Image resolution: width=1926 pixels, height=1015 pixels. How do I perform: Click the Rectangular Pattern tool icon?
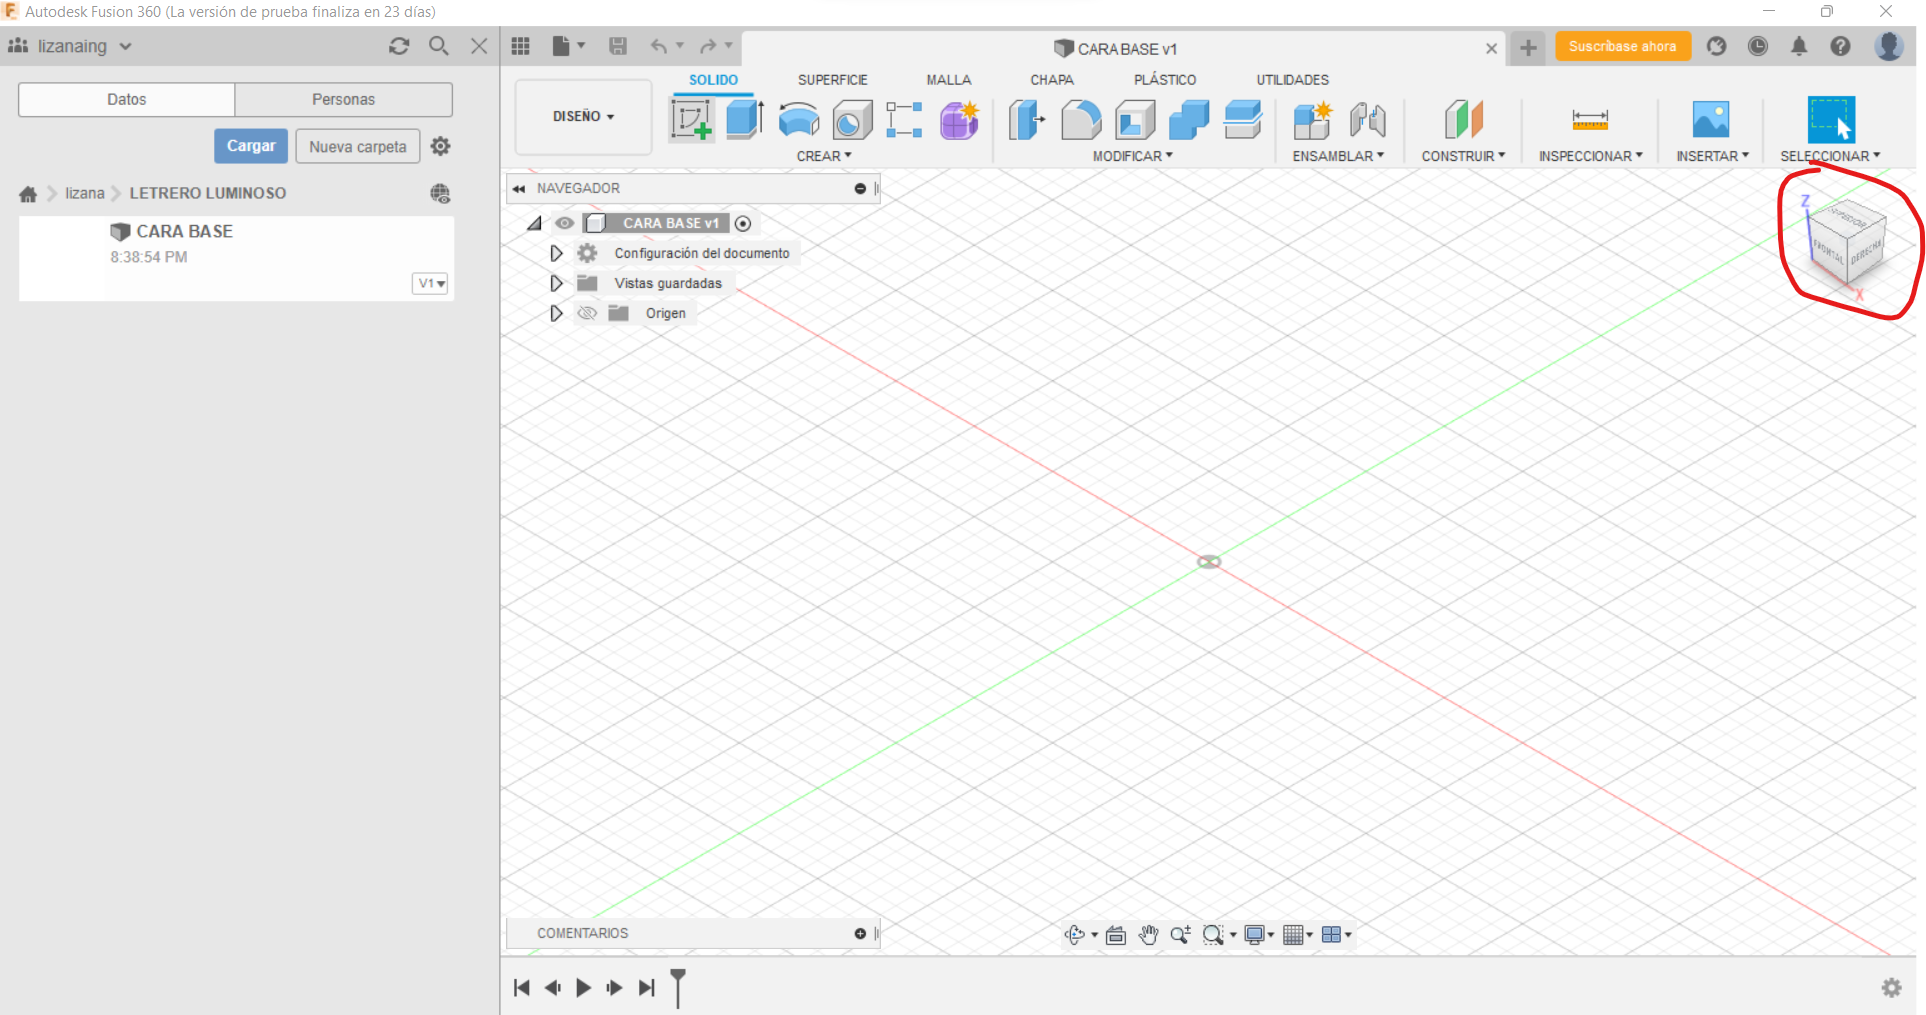tap(904, 120)
